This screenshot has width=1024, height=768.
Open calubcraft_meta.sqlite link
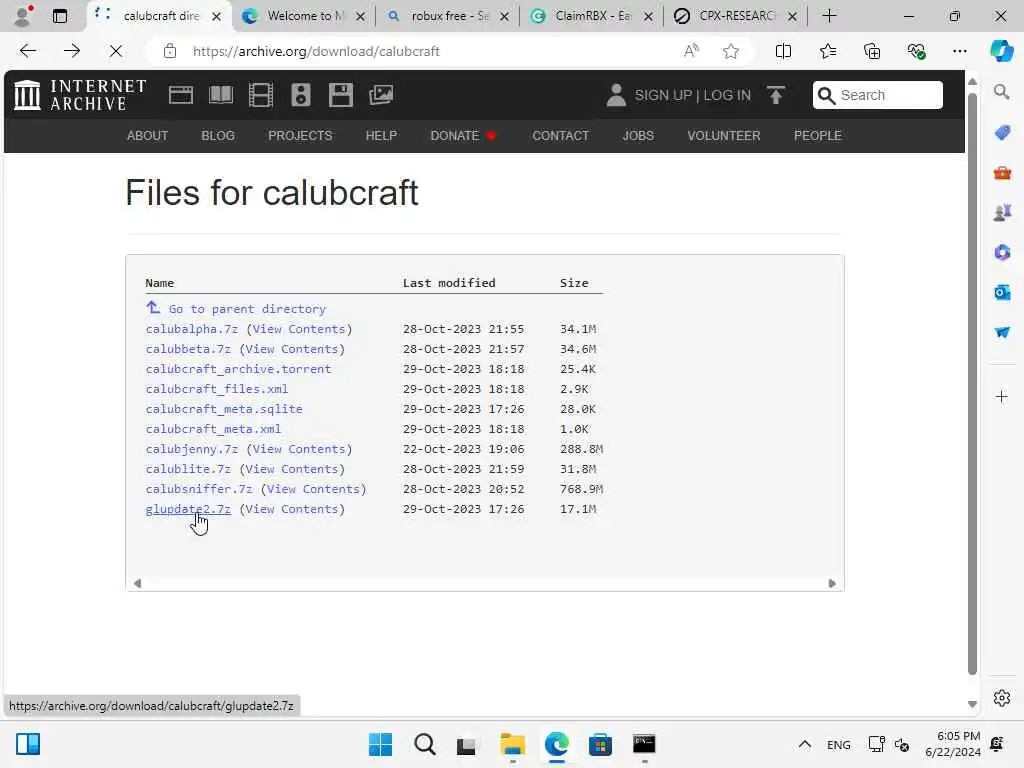coord(224,409)
